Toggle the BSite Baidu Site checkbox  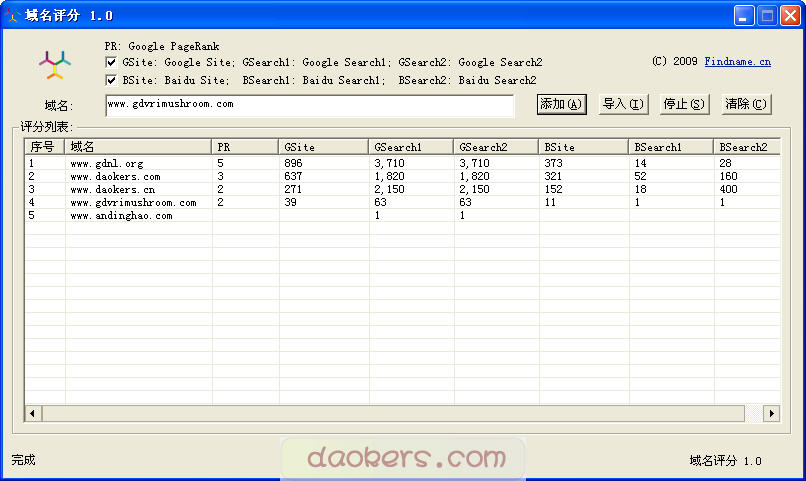111,80
